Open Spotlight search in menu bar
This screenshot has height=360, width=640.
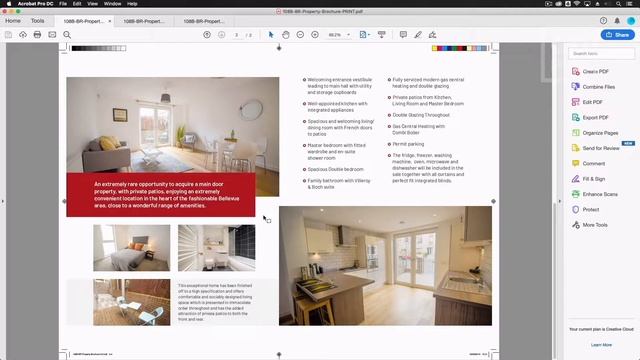tap(618, 4)
